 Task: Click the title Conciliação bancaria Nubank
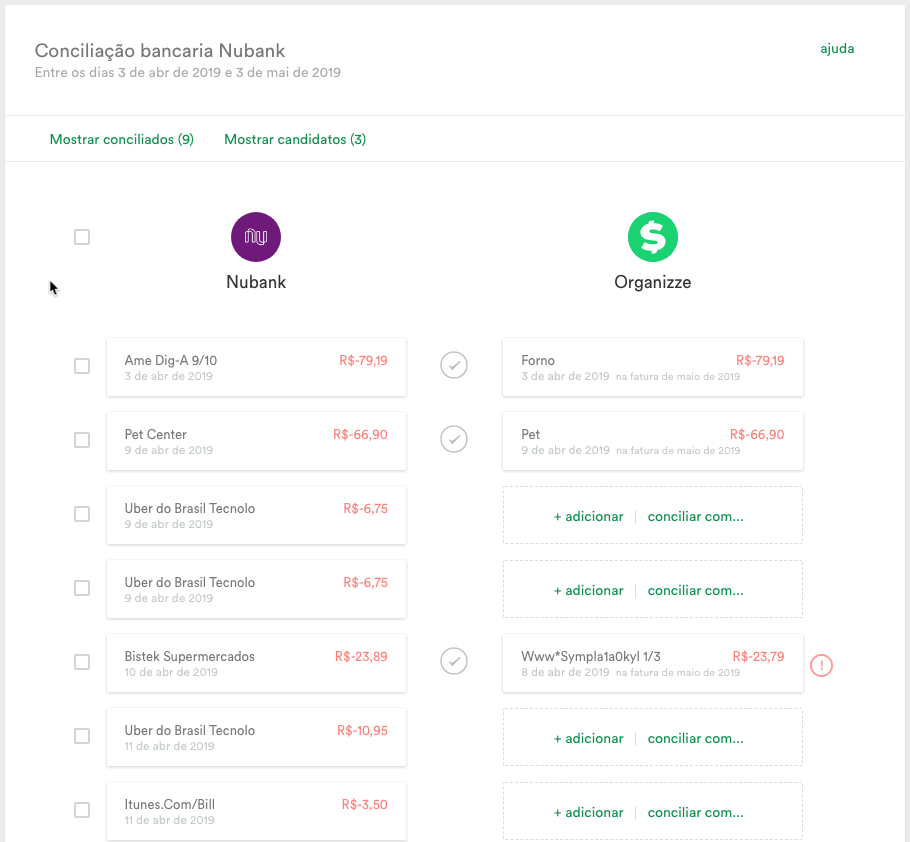point(160,51)
